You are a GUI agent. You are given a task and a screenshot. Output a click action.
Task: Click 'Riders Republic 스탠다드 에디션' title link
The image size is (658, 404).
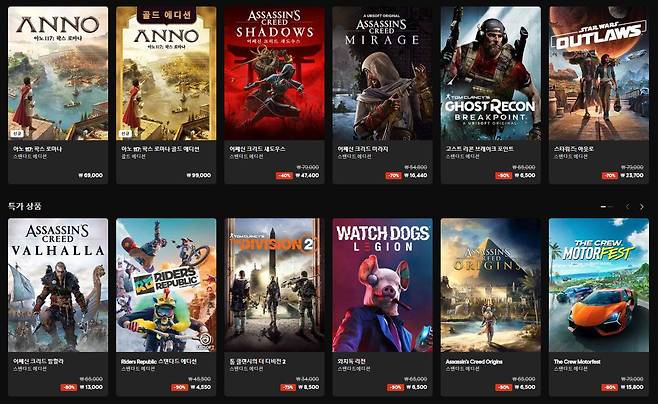(159, 362)
